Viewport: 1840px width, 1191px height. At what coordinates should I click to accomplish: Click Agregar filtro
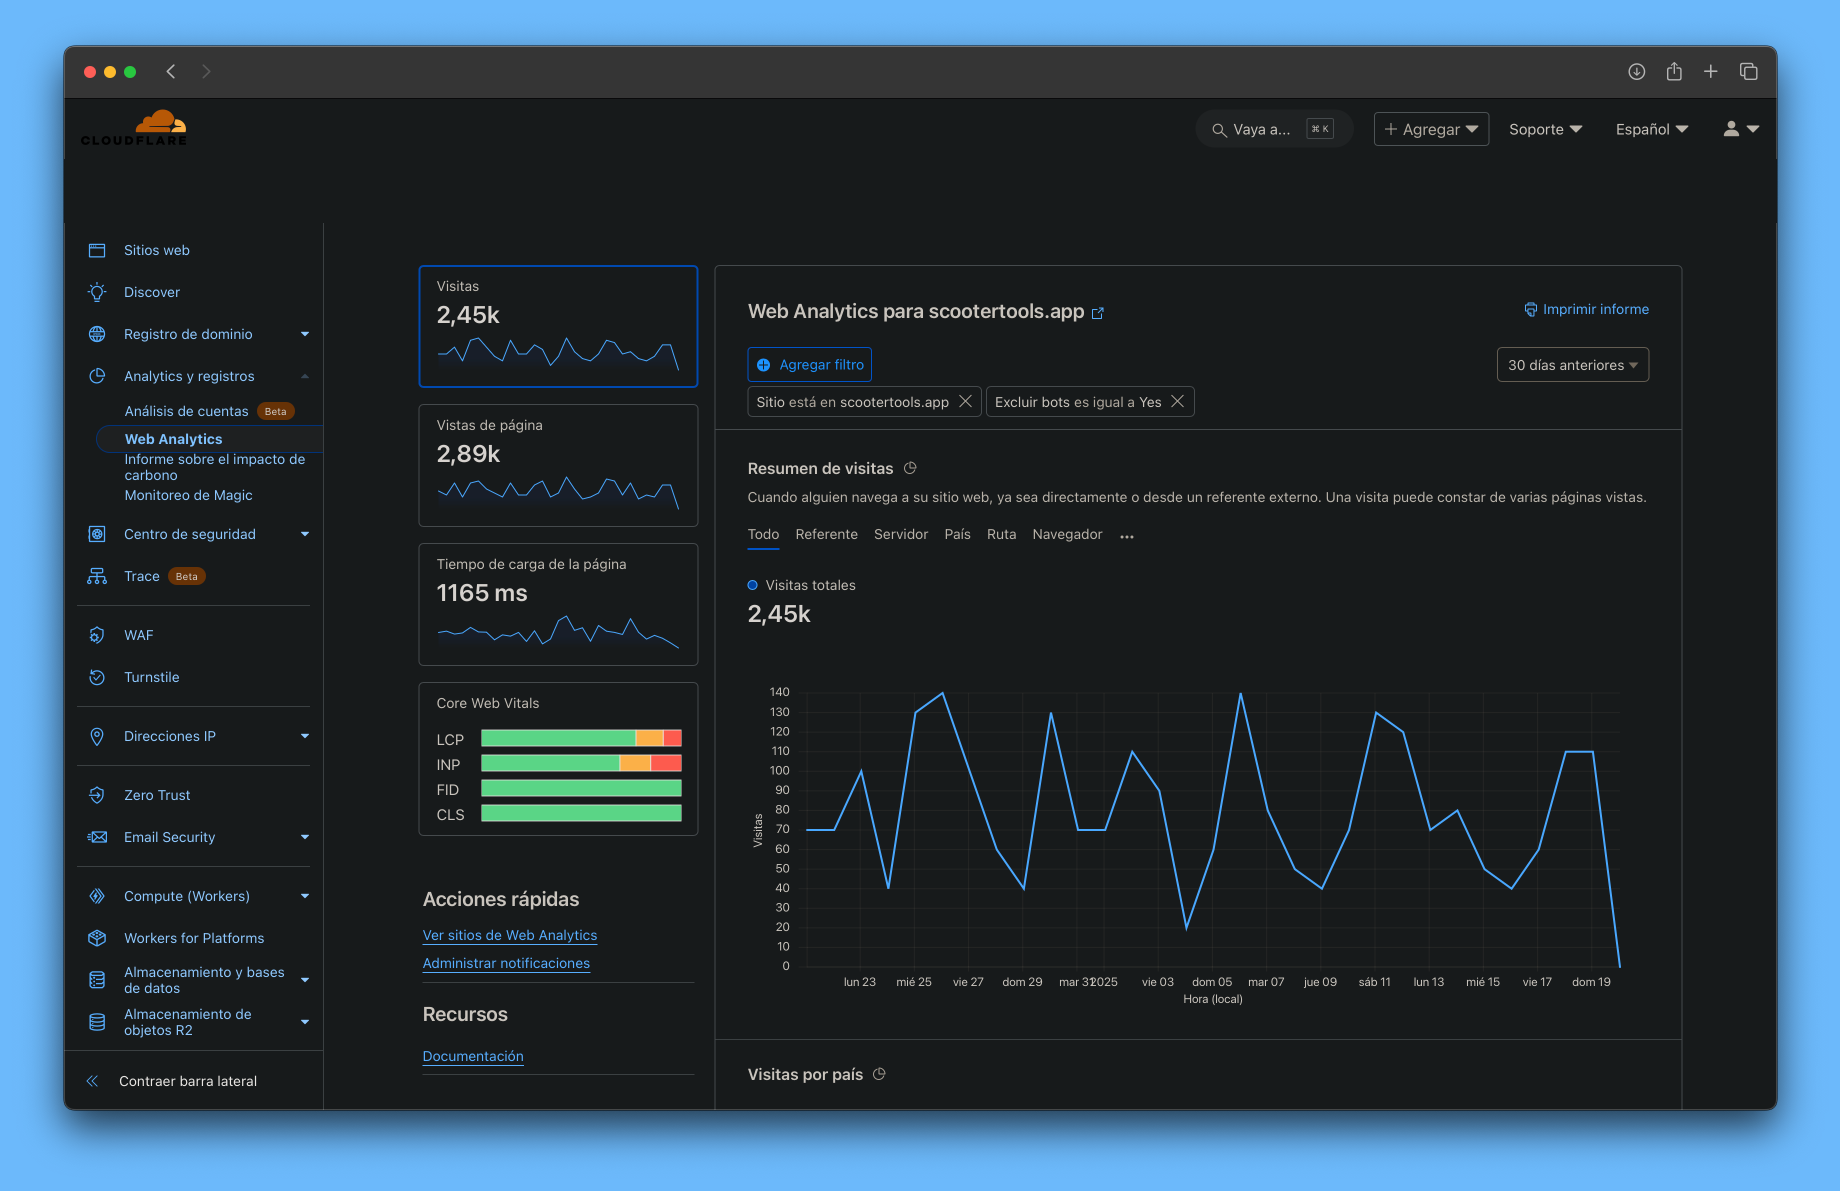(809, 364)
